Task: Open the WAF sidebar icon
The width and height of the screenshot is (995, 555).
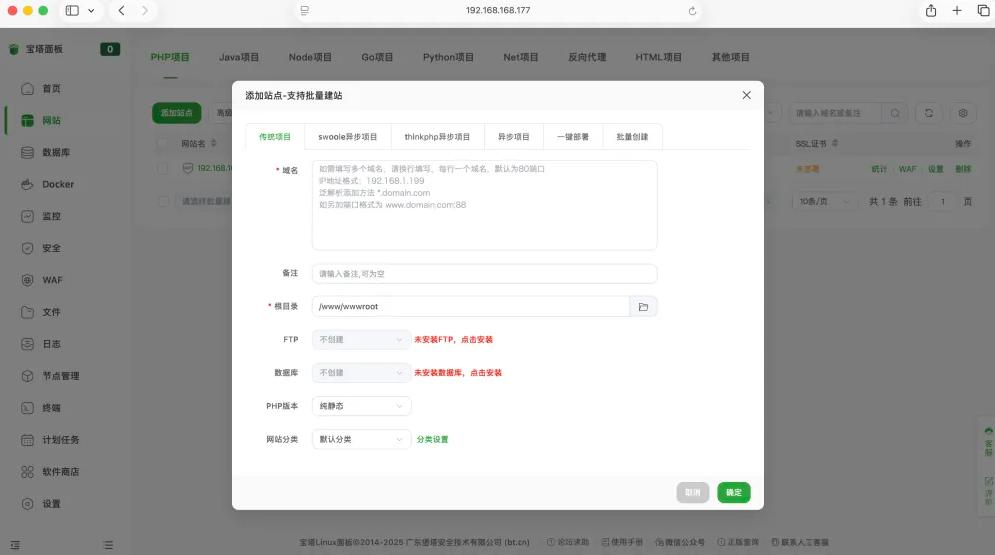Action: pyautogui.click(x=27, y=280)
